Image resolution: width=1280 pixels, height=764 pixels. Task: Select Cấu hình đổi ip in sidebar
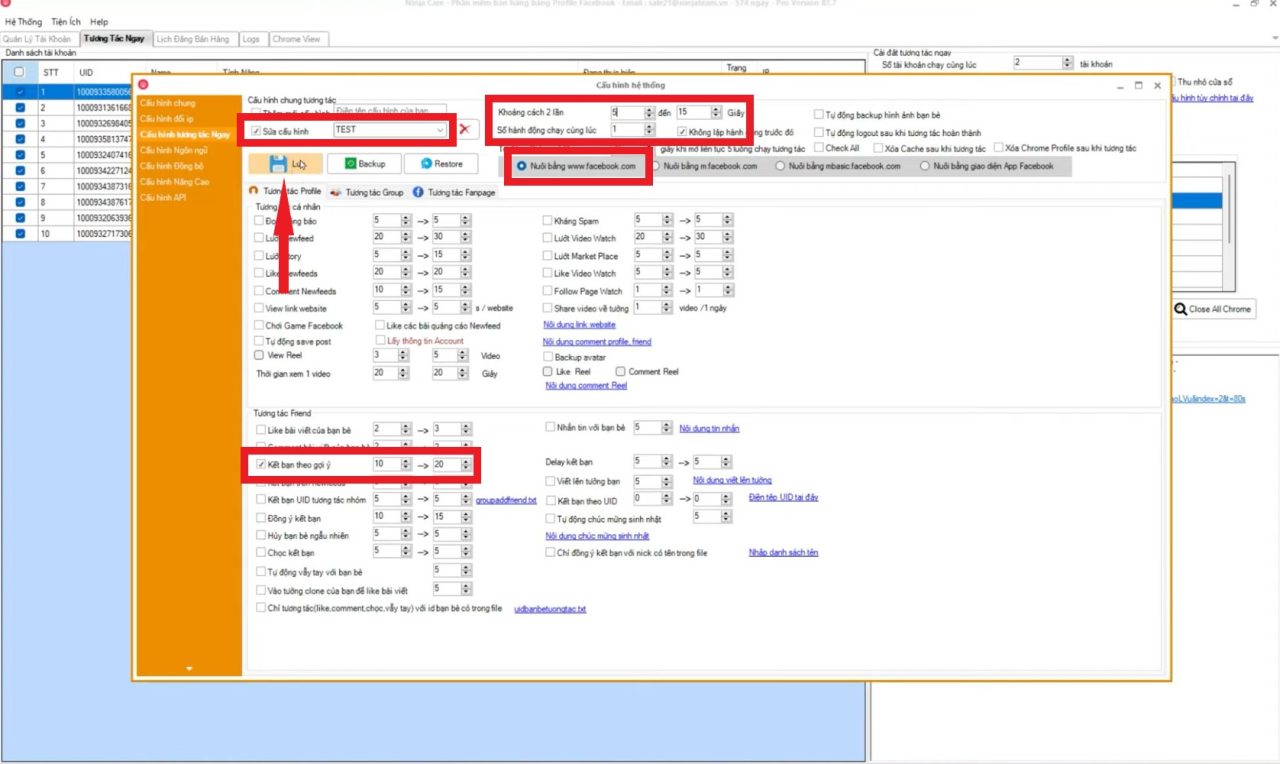click(x=167, y=119)
